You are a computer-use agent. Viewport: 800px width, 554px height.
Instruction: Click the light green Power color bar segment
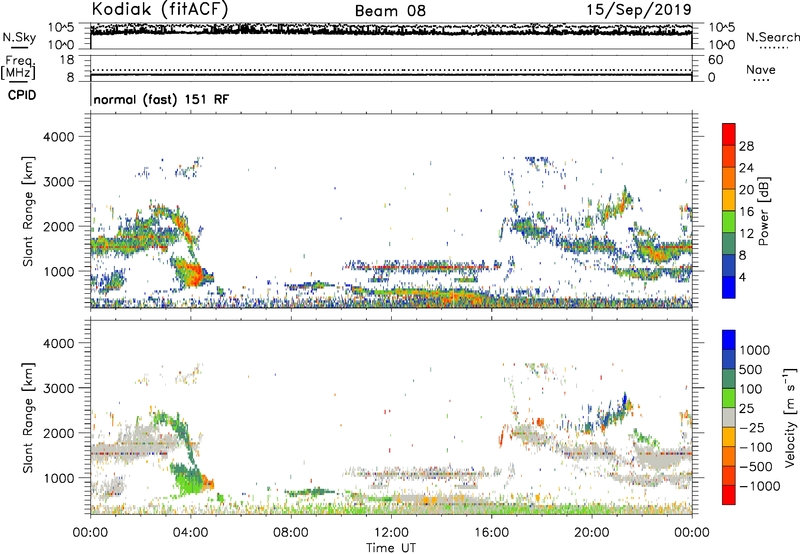729,222
